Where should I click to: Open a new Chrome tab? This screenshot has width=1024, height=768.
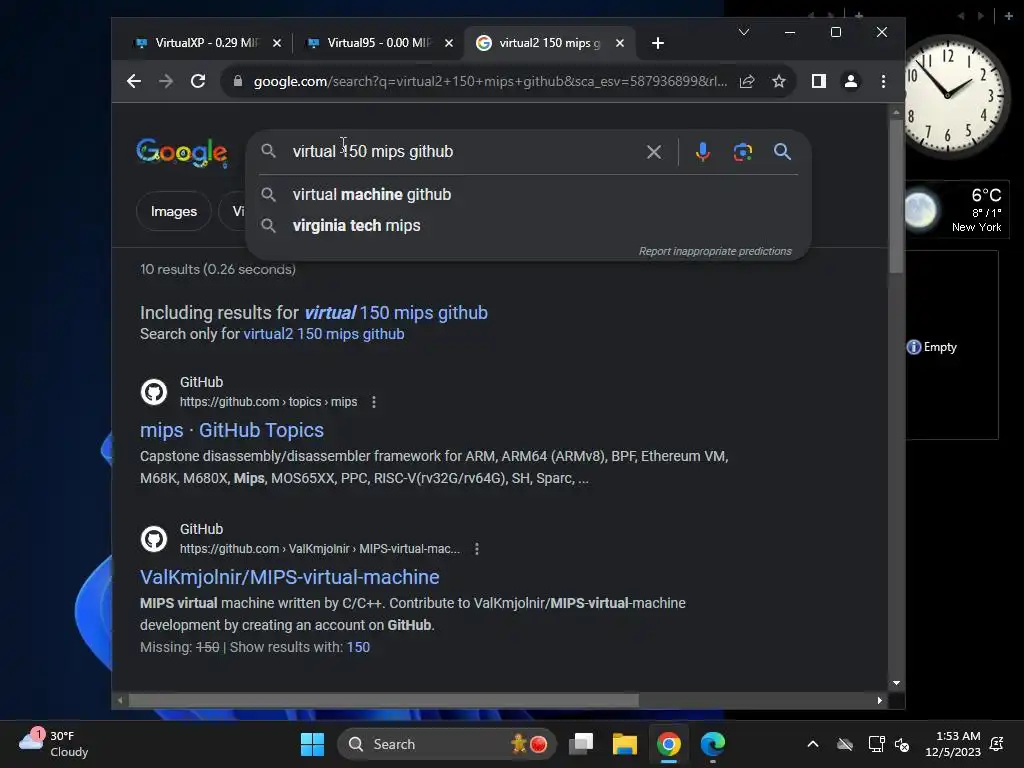658,43
